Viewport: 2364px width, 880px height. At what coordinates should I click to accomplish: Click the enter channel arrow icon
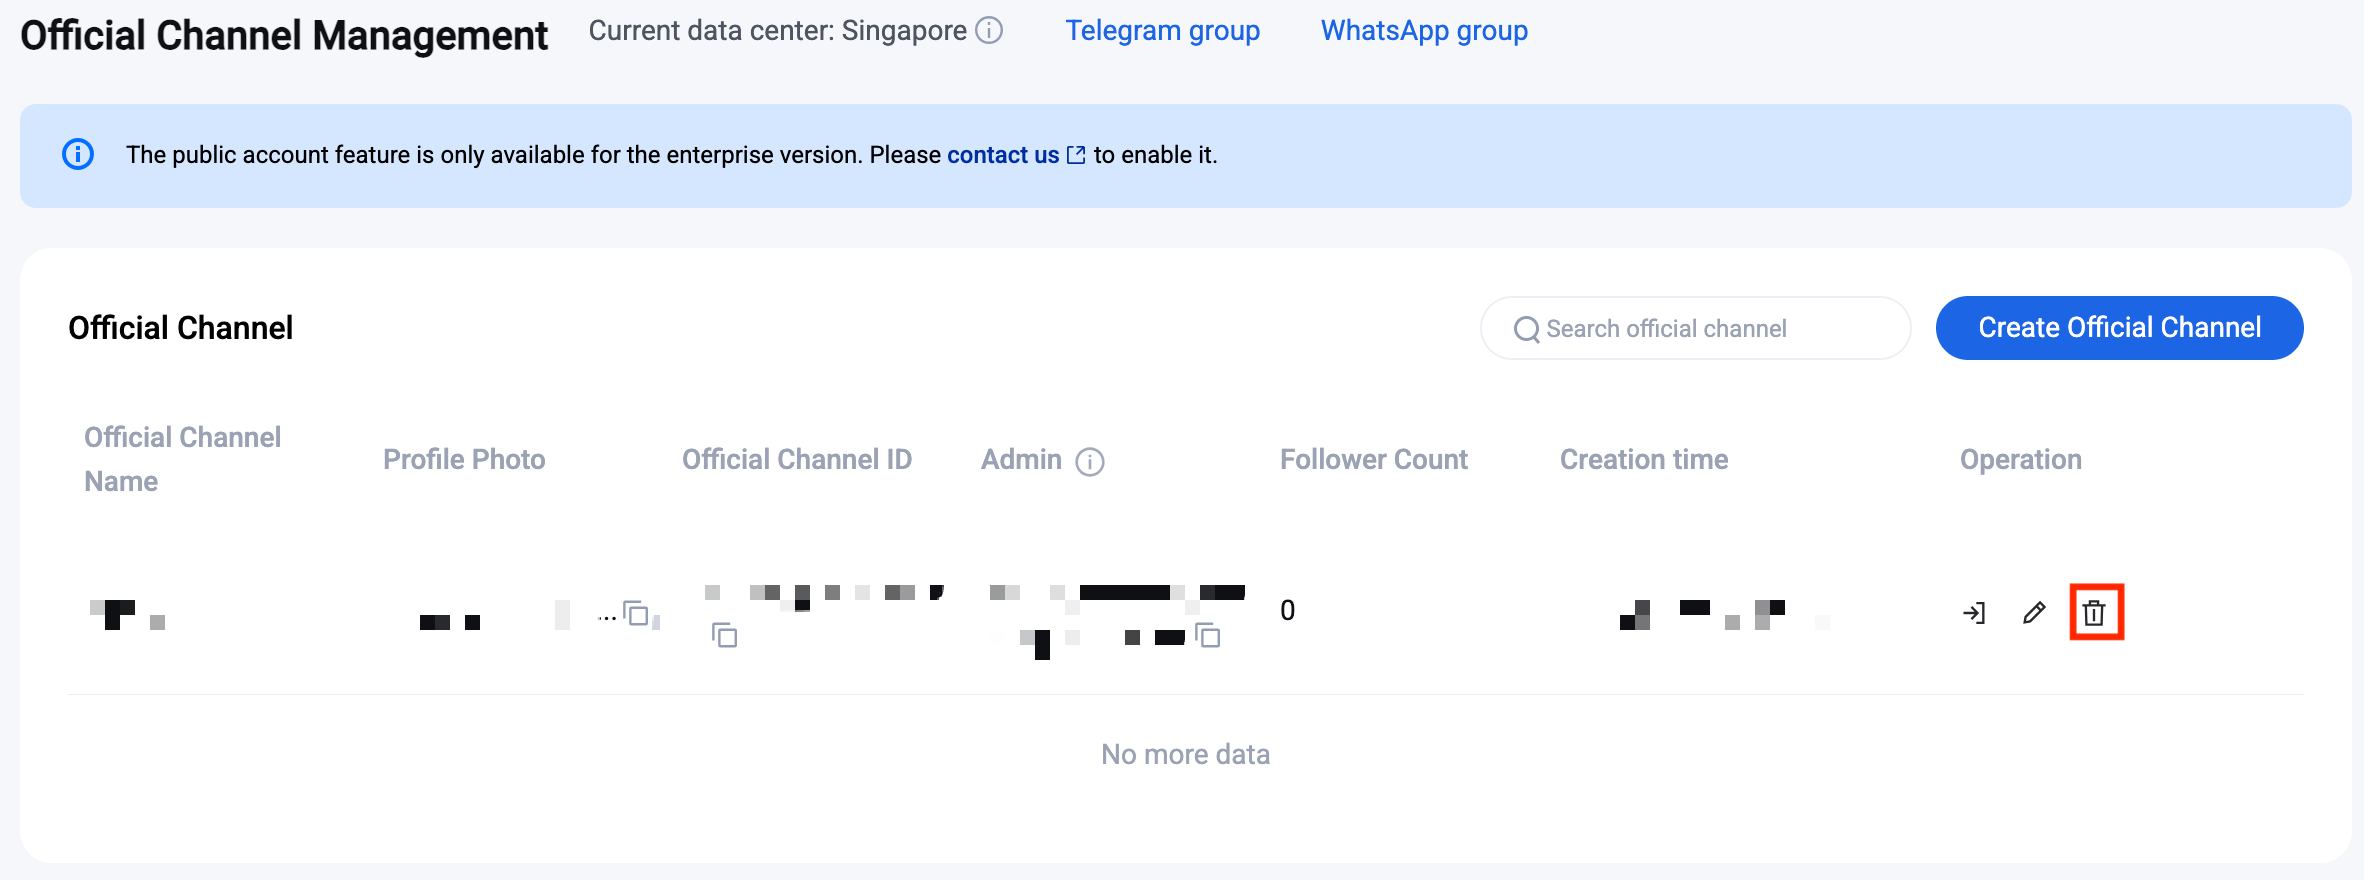tap(1974, 613)
